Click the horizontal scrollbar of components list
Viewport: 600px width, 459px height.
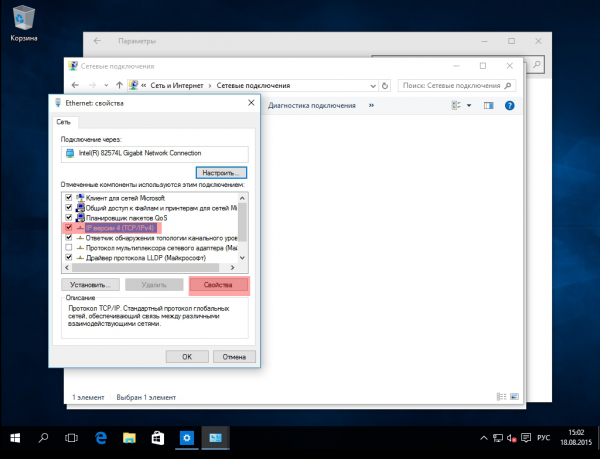[150, 268]
